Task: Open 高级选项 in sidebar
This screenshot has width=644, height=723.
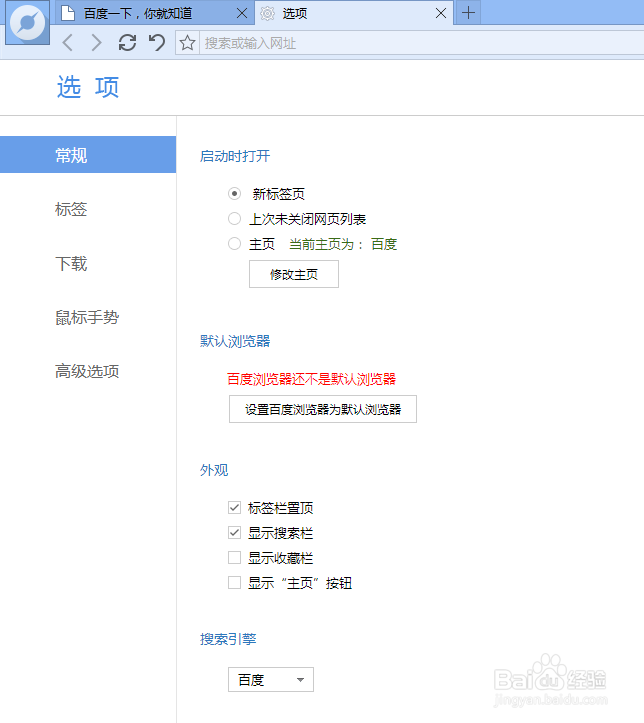Action: pyautogui.click(x=88, y=371)
